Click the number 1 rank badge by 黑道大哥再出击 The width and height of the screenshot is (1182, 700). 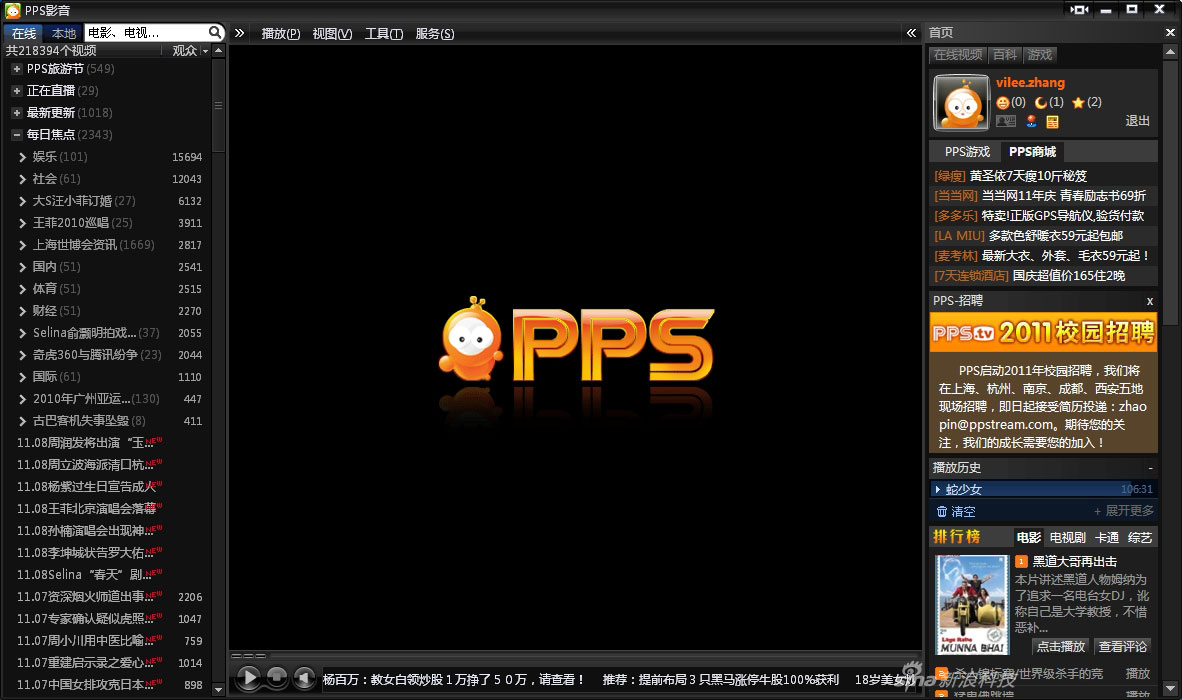point(1021,561)
